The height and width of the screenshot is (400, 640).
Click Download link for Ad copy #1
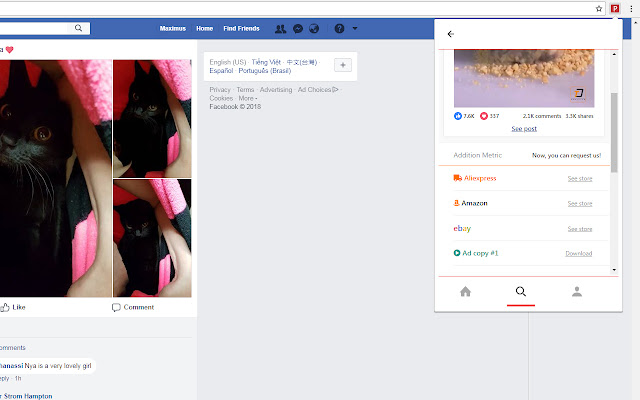click(578, 253)
